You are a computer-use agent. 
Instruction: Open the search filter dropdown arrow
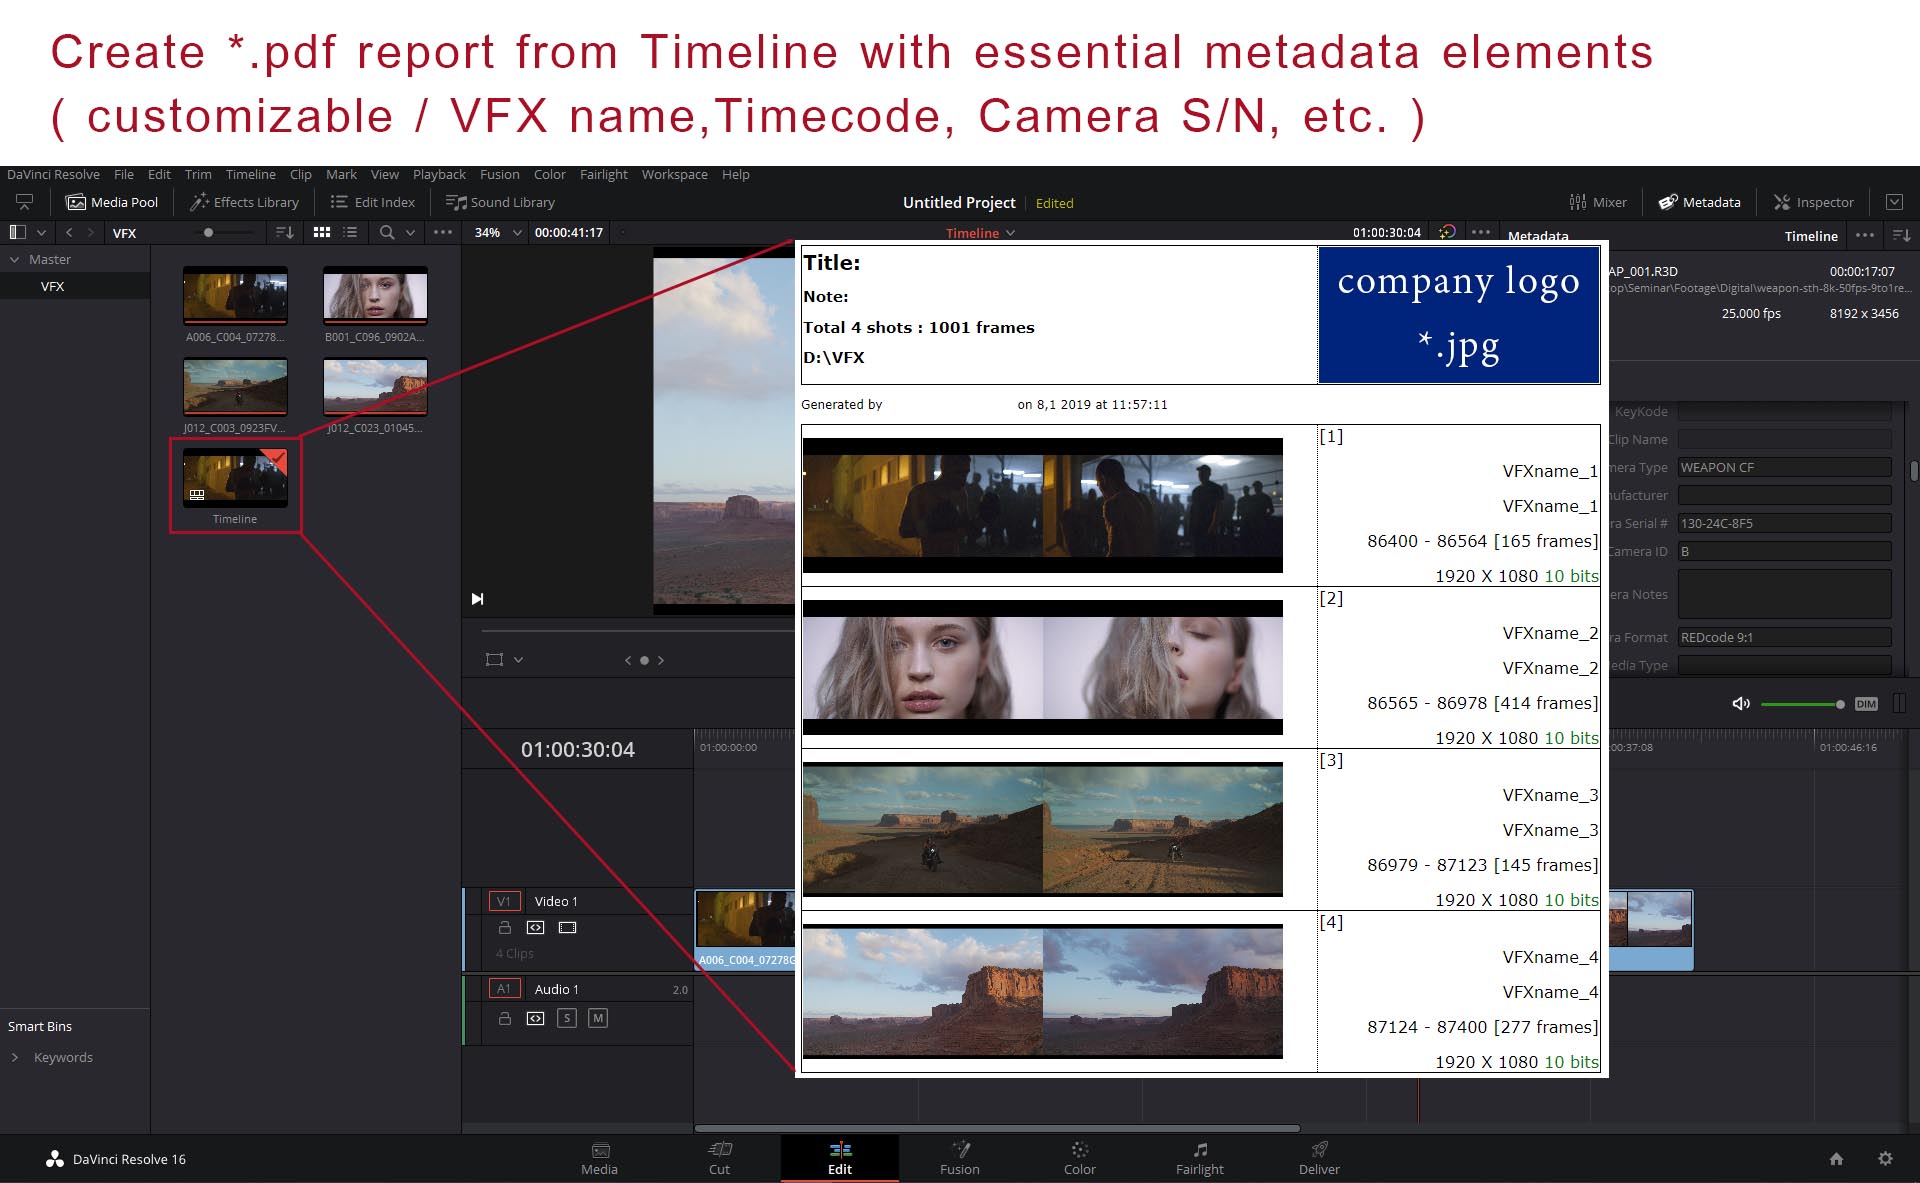pyautogui.click(x=410, y=232)
